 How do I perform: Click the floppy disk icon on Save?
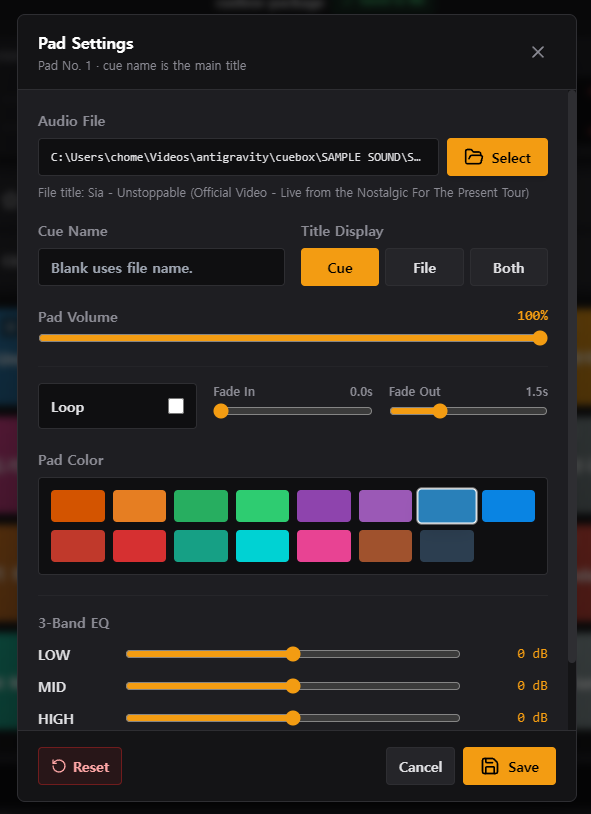(490, 766)
